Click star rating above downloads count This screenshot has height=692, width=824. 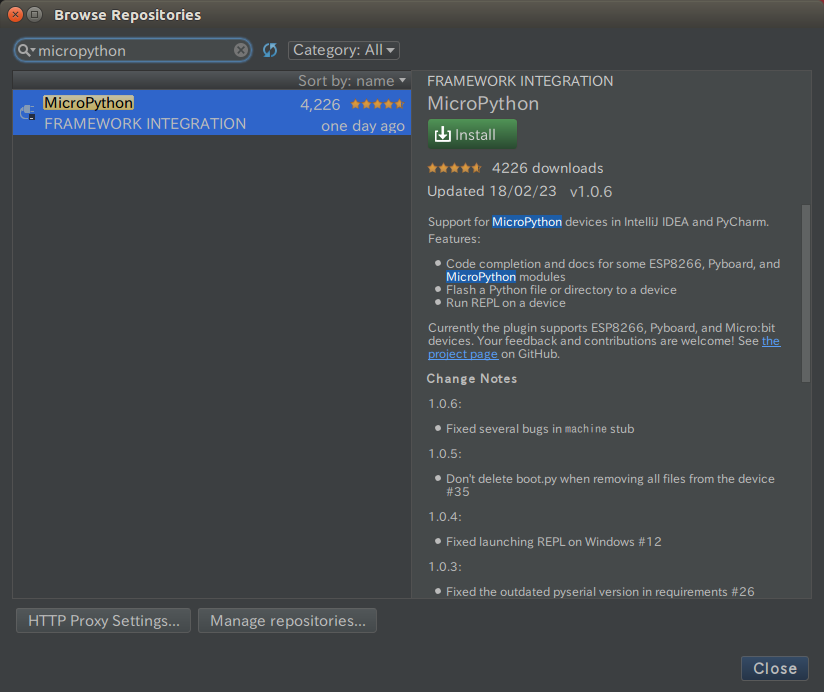pyautogui.click(x=454, y=168)
